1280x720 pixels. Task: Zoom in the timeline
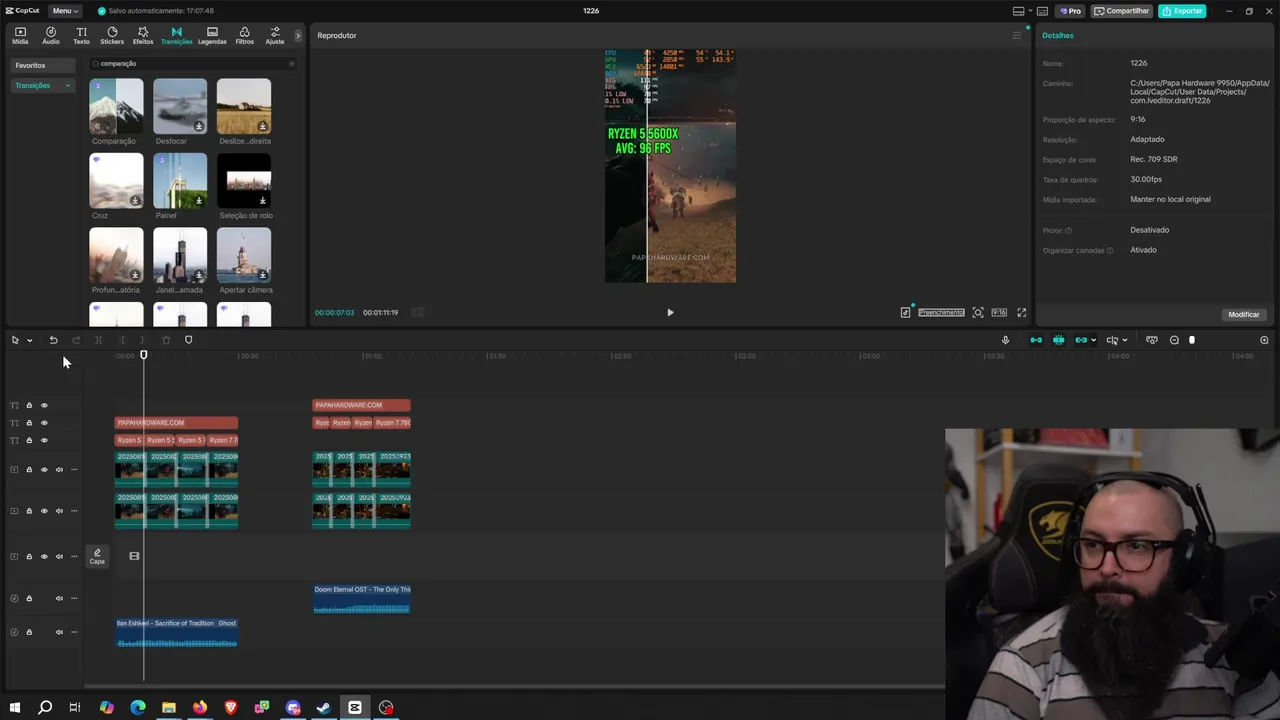pyautogui.click(x=1264, y=340)
